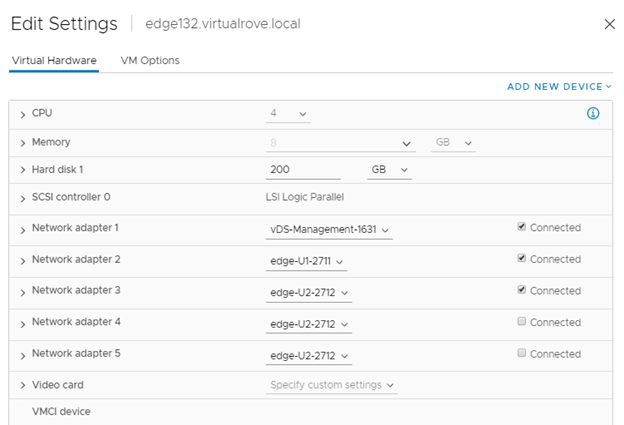This screenshot has width=624, height=425.
Task: Expand Network adapter 1 details
Action: pyautogui.click(x=22, y=229)
